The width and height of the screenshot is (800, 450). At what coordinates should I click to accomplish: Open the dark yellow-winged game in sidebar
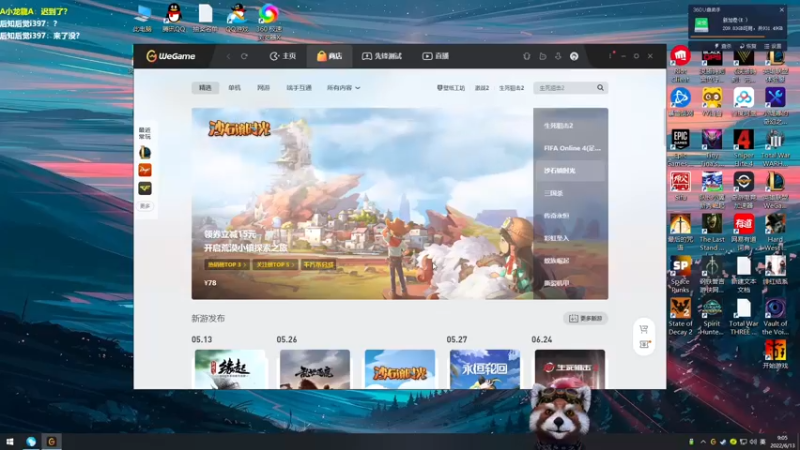coord(145,188)
